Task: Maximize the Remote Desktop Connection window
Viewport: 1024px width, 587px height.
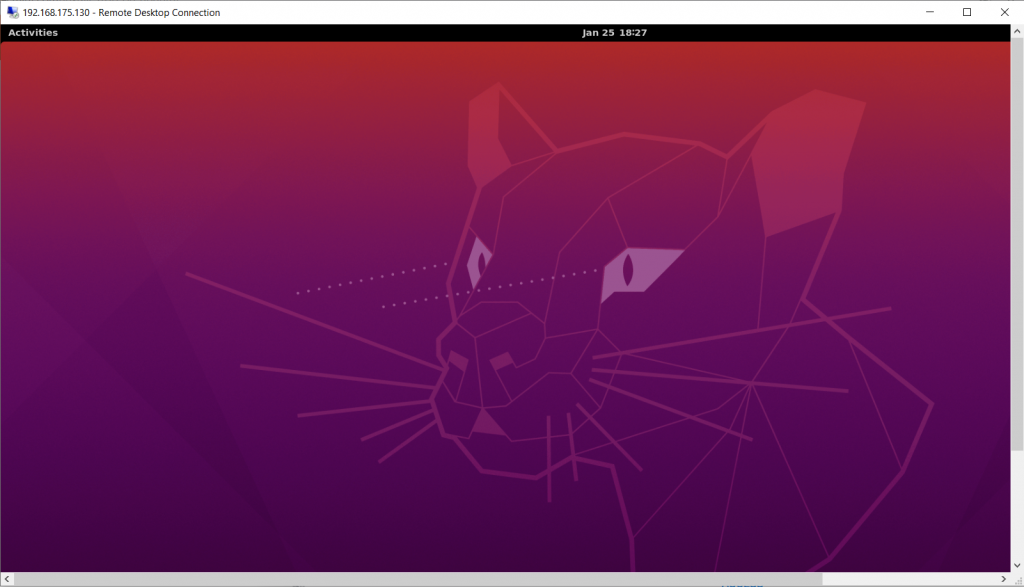Action: coord(967,12)
